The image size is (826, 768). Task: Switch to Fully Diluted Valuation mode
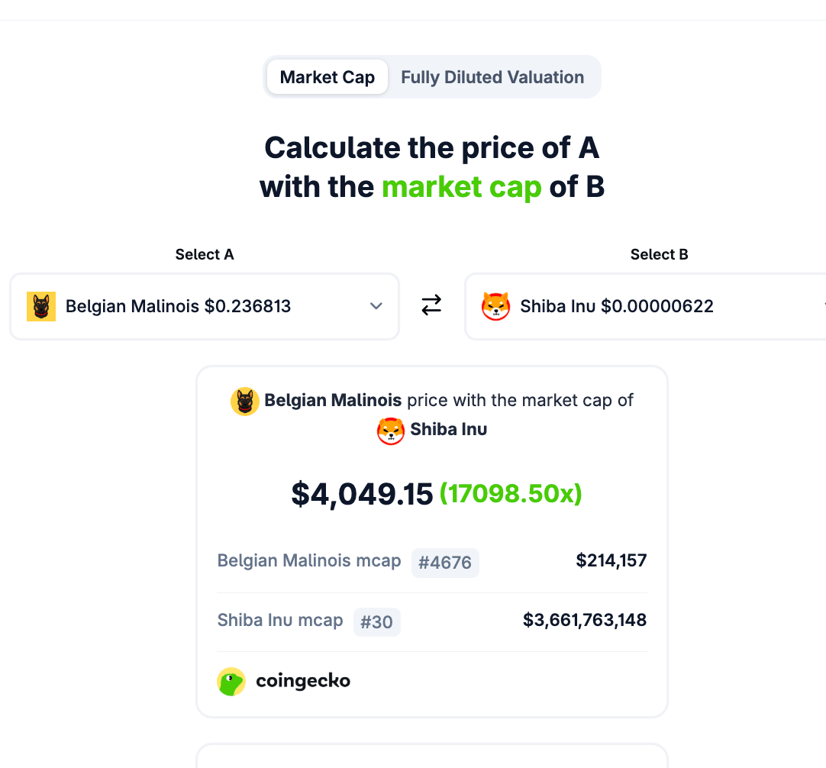pyautogui.click(x=492, y=77)
